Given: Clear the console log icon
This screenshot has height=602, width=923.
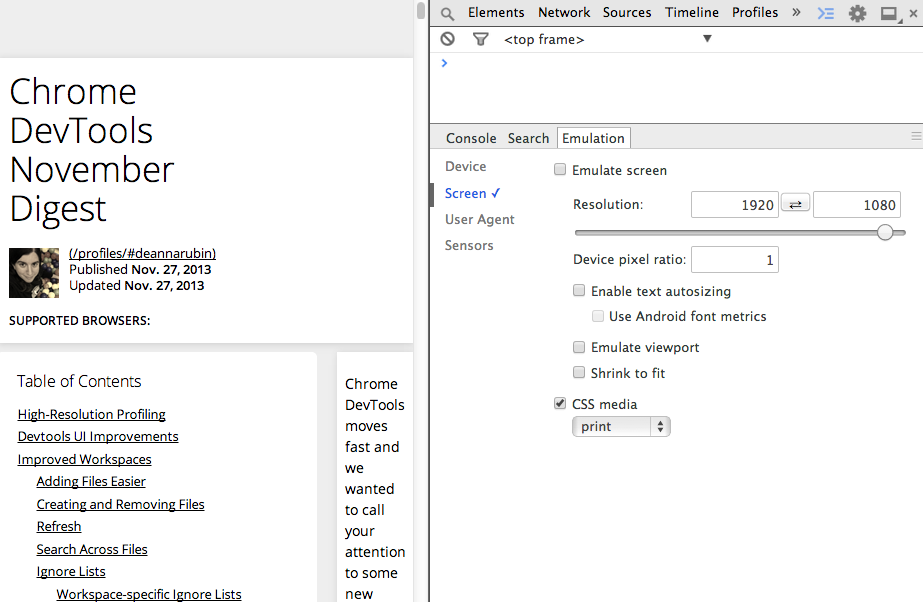Looking at the screenshot, I should [447, 39].
